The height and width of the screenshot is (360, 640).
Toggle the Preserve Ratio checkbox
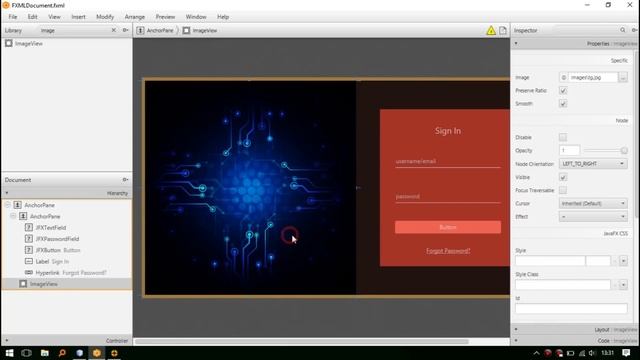[563, 91]
